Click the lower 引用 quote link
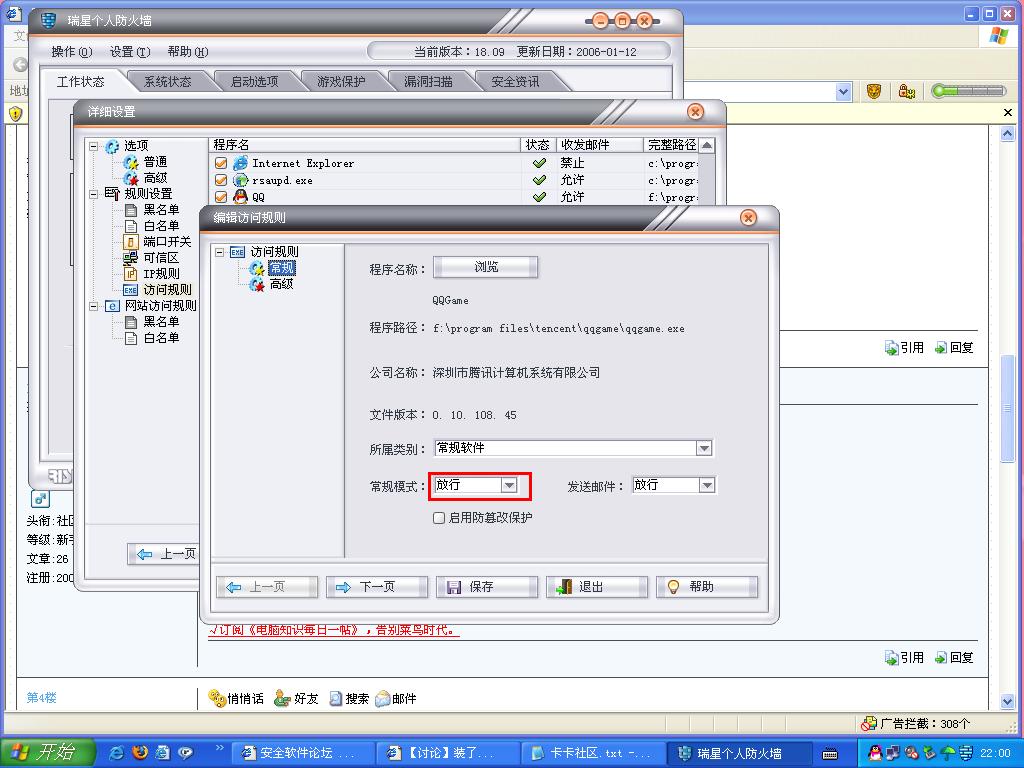 coord(904,658)
